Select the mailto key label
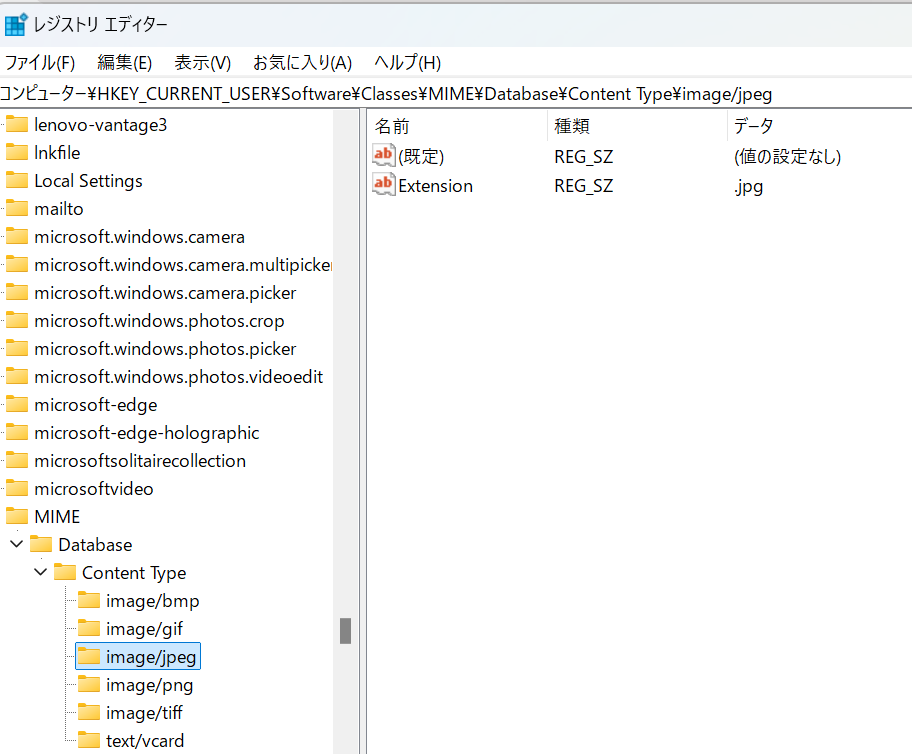 [59, 209]
